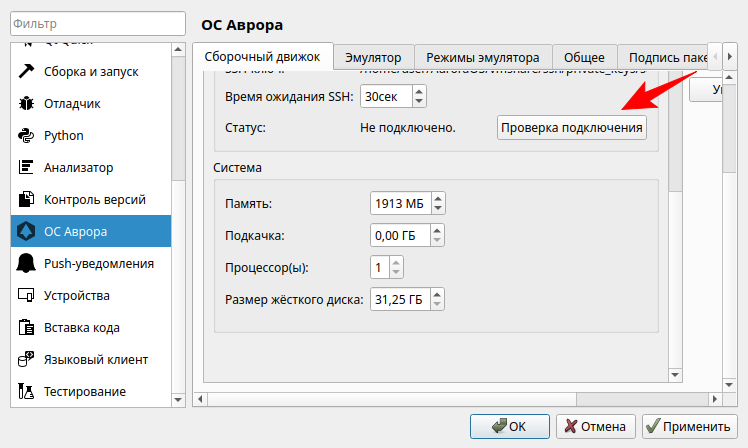Switch to the Эмулятор tab

coord(374,57)
